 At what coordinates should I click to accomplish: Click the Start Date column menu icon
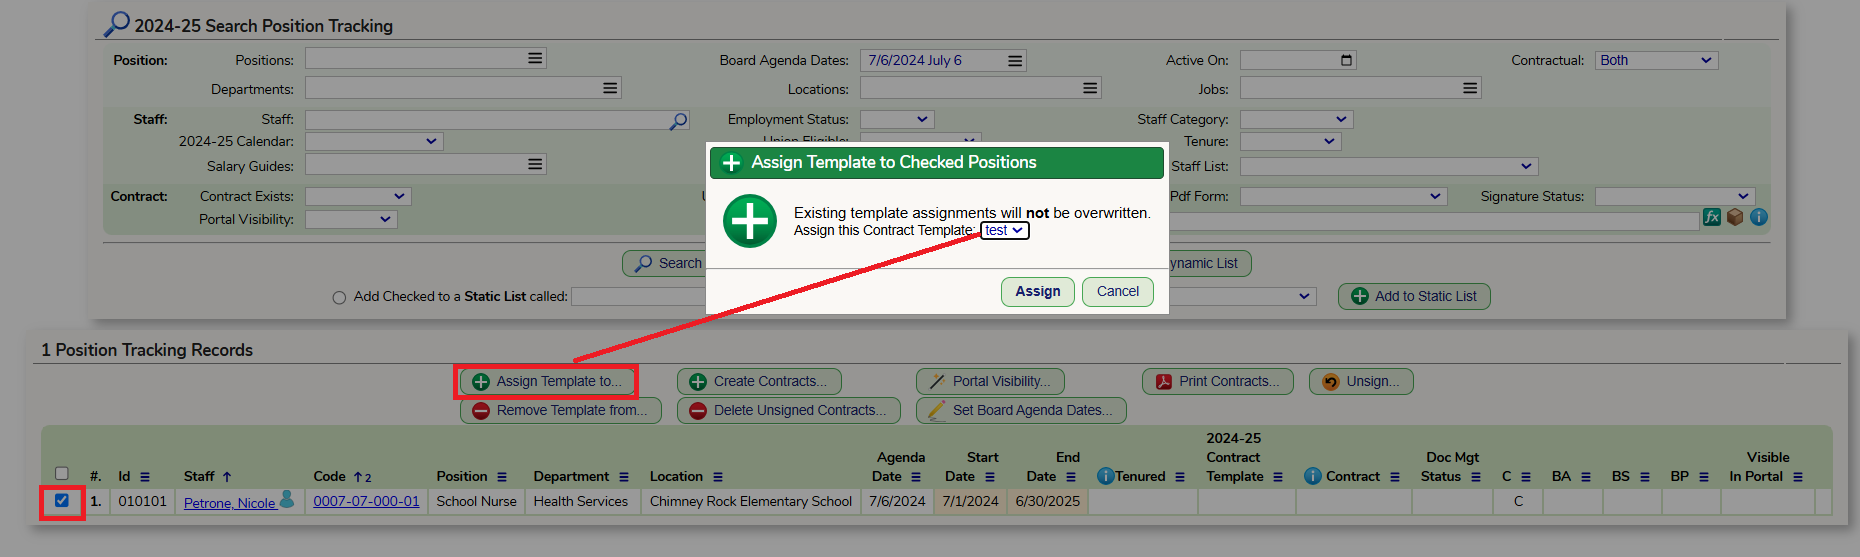(990, 477)
